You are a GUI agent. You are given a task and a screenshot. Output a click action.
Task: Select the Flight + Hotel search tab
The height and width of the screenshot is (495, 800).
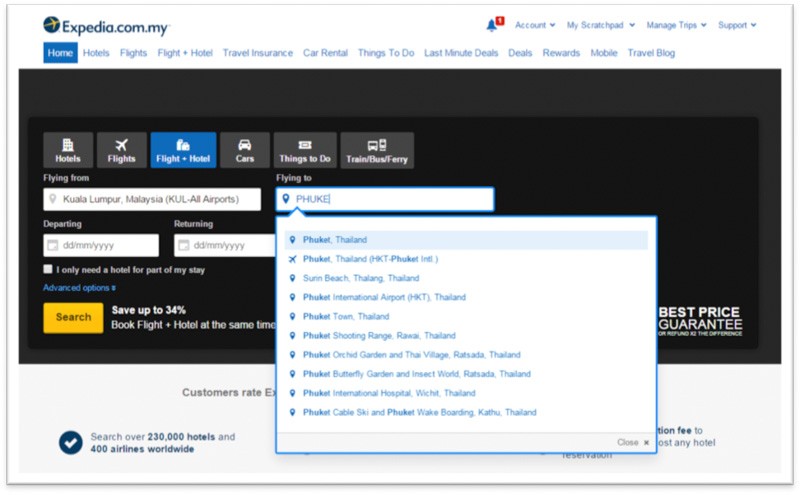(x=183, y=150)
